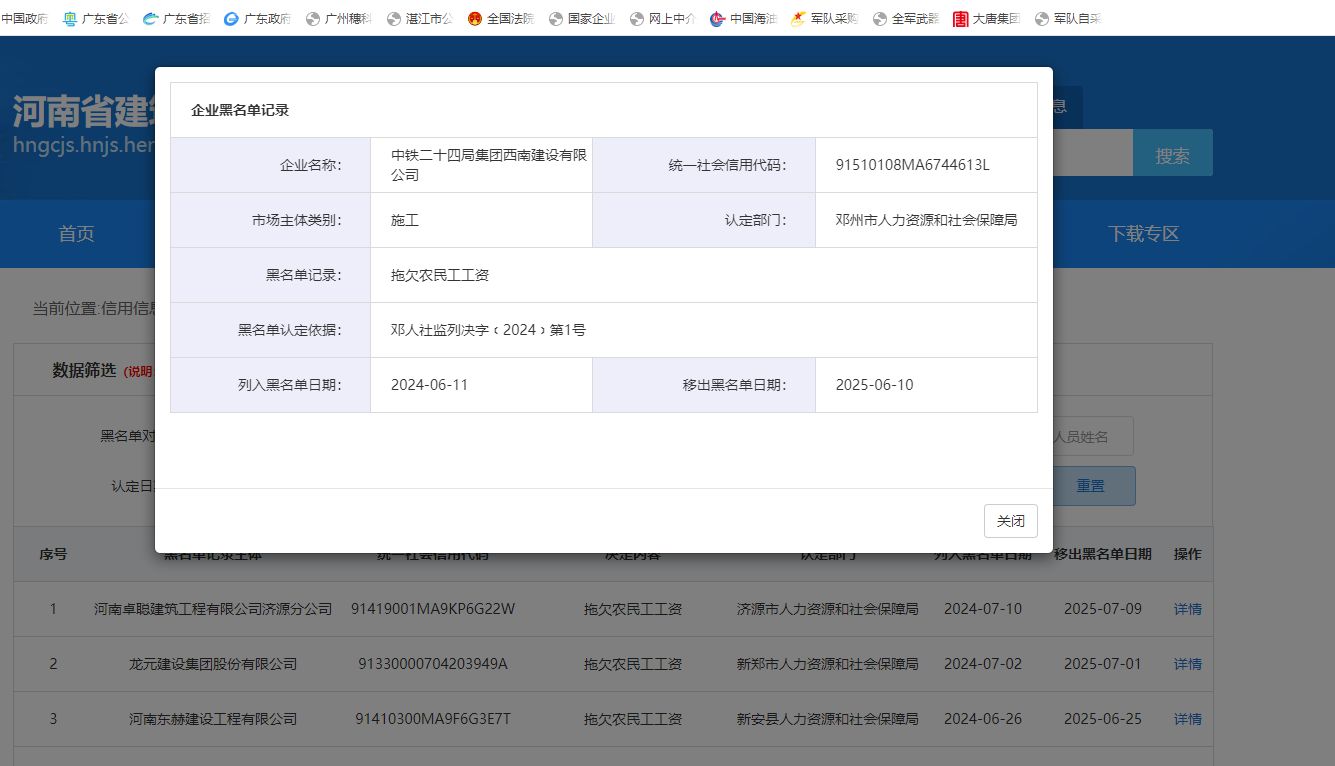Click company name 中铁二十四局集团西南建设有限公司
The width and height of the screenshot is (1335, 766).
tap(488, 165)
